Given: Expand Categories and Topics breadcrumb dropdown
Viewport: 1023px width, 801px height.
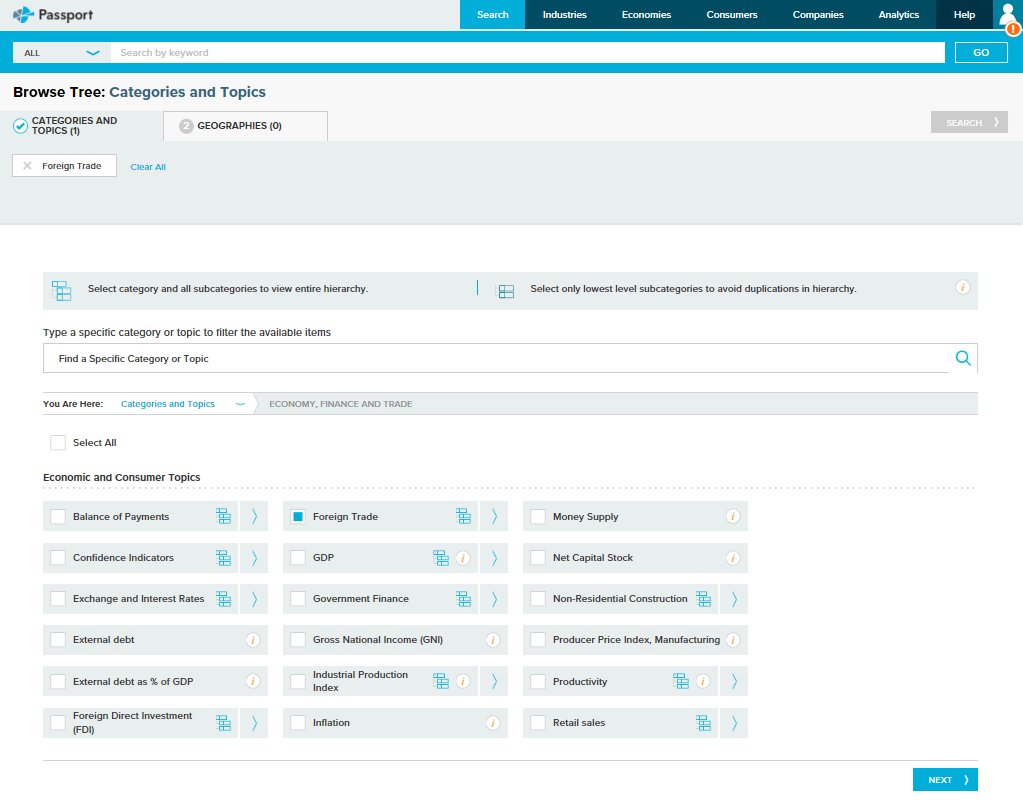Looking at the screenshot, I should (239, 404).
